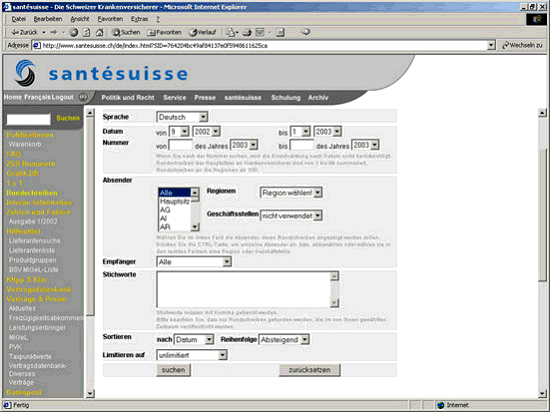The width and height of the screenshot is (551, 413).
Task: Click the Absender list scroll down arrow
Action: (195, 227)
